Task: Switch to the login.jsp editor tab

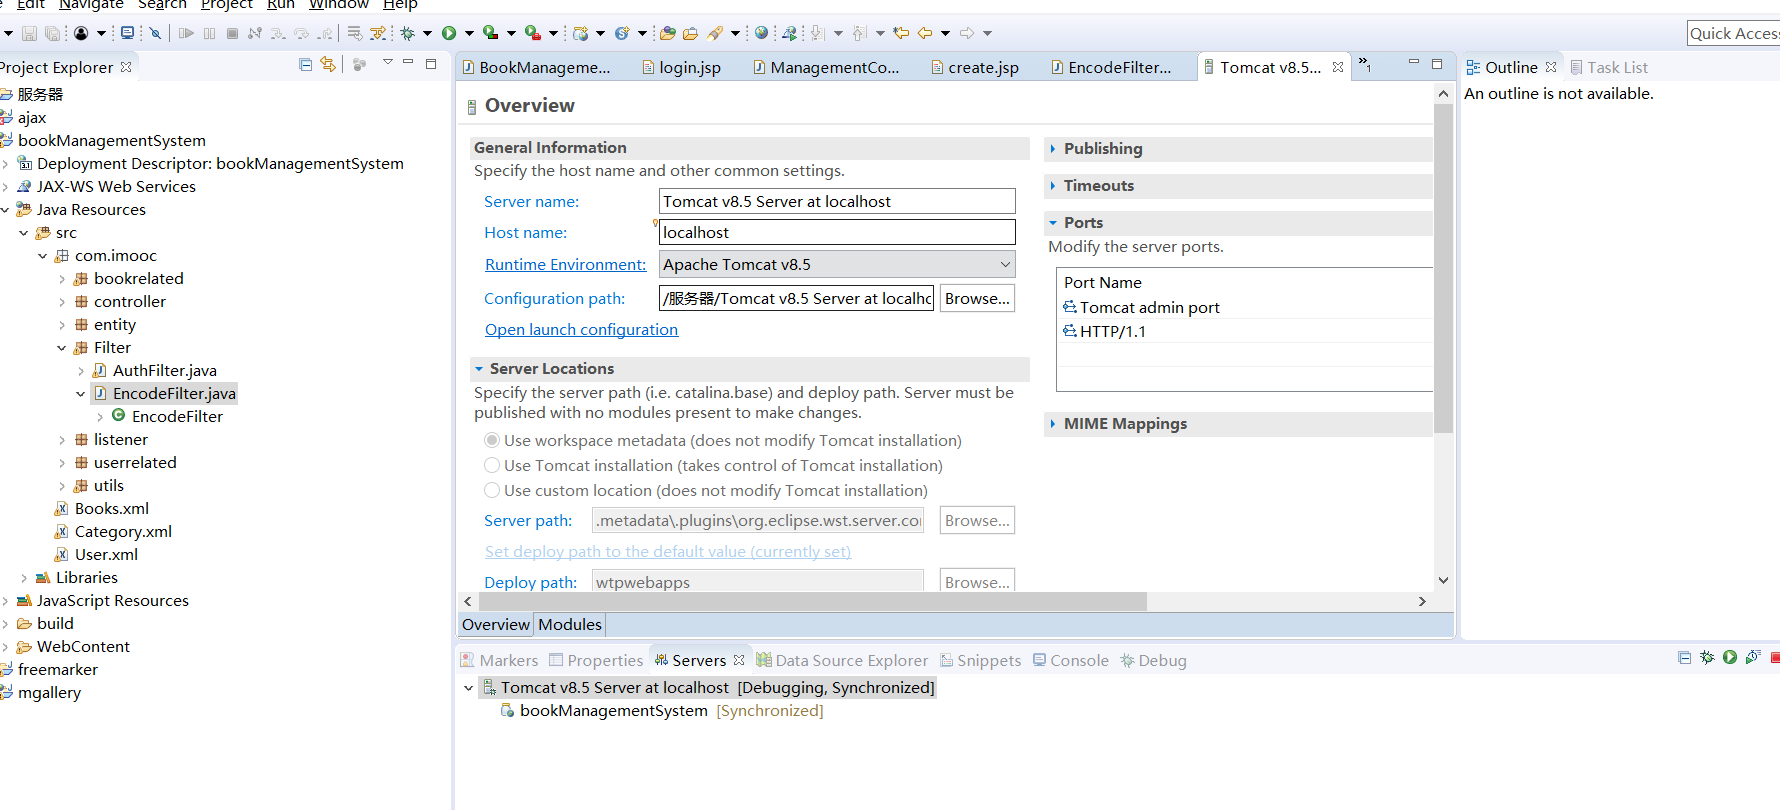Action: click(x=681, y=67)
